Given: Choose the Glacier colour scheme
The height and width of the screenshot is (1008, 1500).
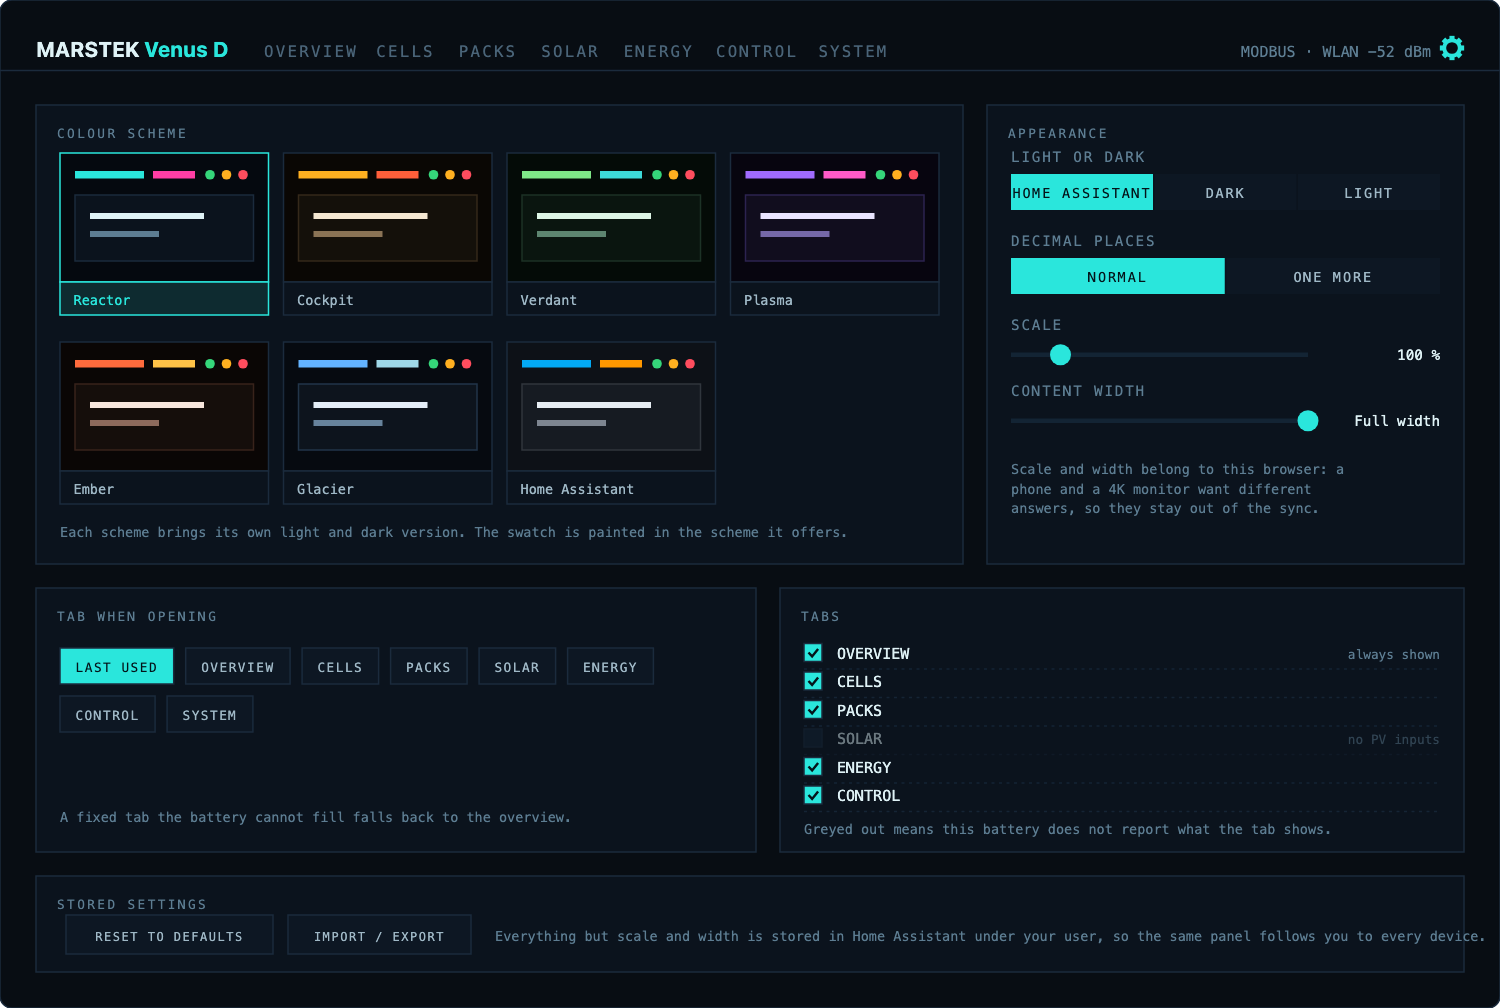Looking at the screenshot, I should 387,423.
